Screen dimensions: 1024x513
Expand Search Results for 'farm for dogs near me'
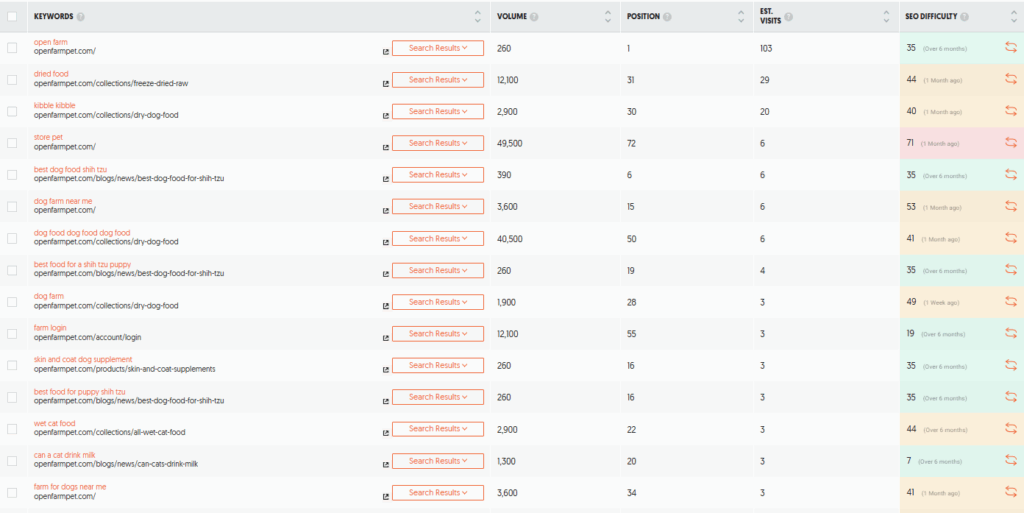(438, 493)
